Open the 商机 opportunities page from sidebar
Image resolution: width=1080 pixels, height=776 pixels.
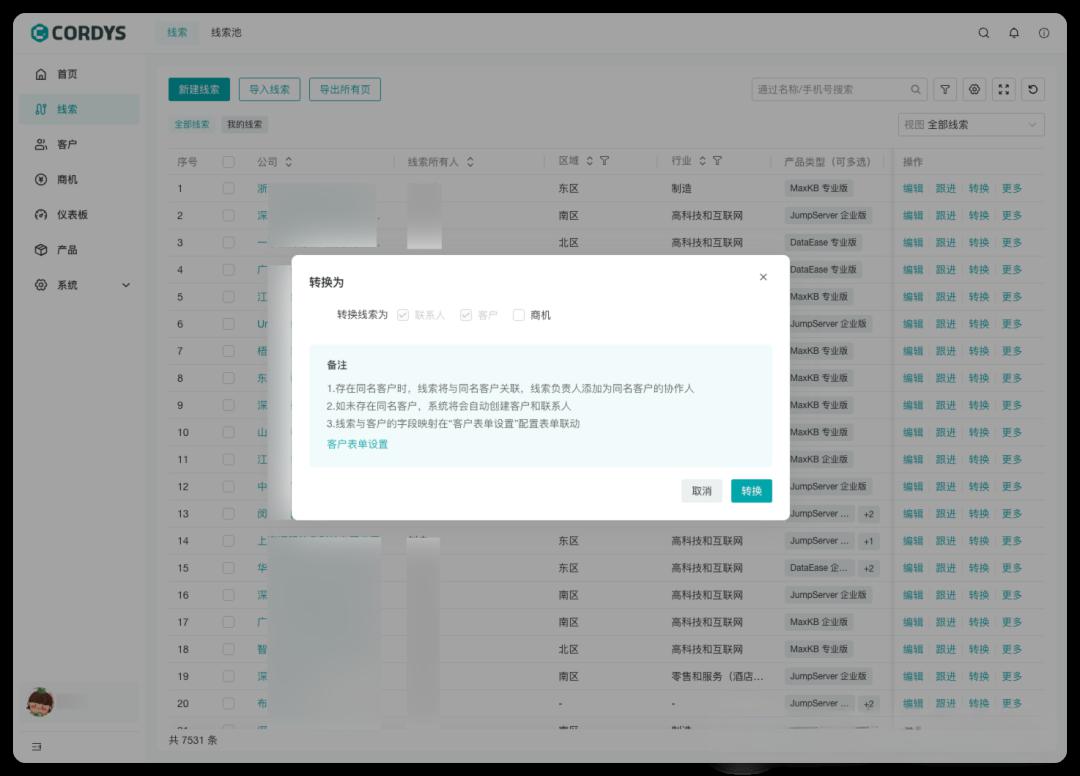[x=66, y=179]
